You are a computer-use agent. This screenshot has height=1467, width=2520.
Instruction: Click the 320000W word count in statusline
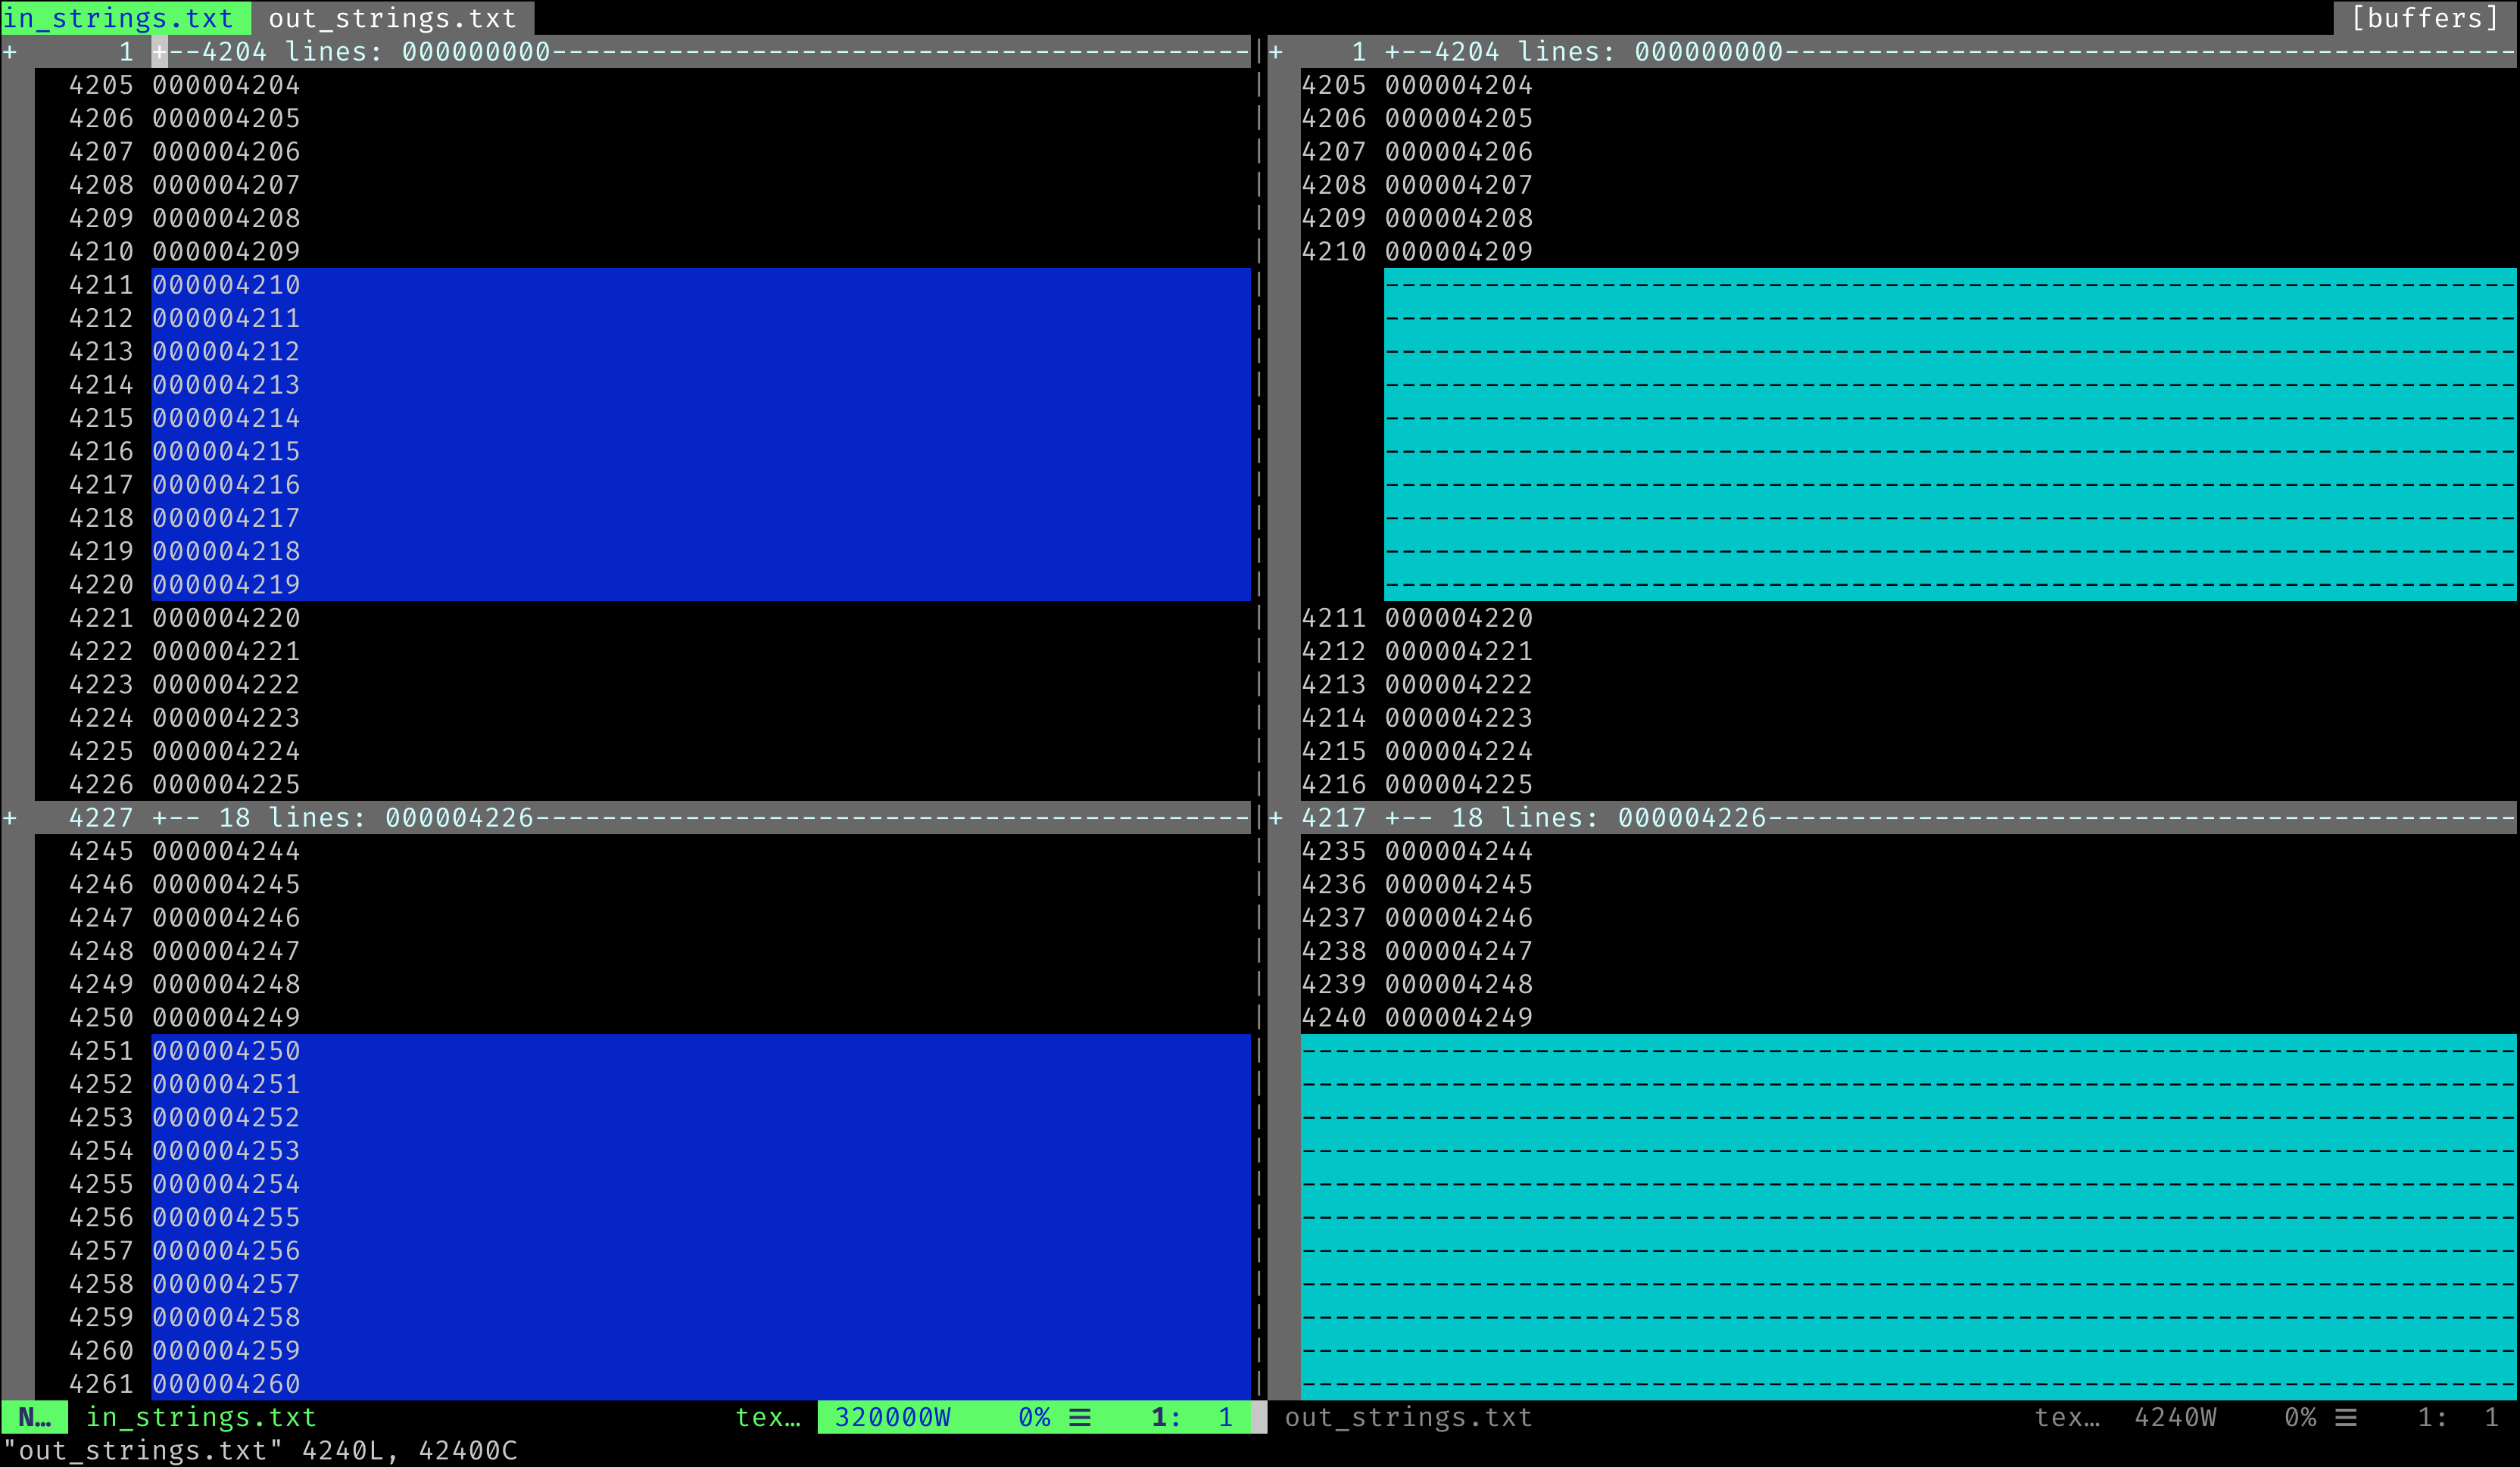click(x=892, y=1417)
